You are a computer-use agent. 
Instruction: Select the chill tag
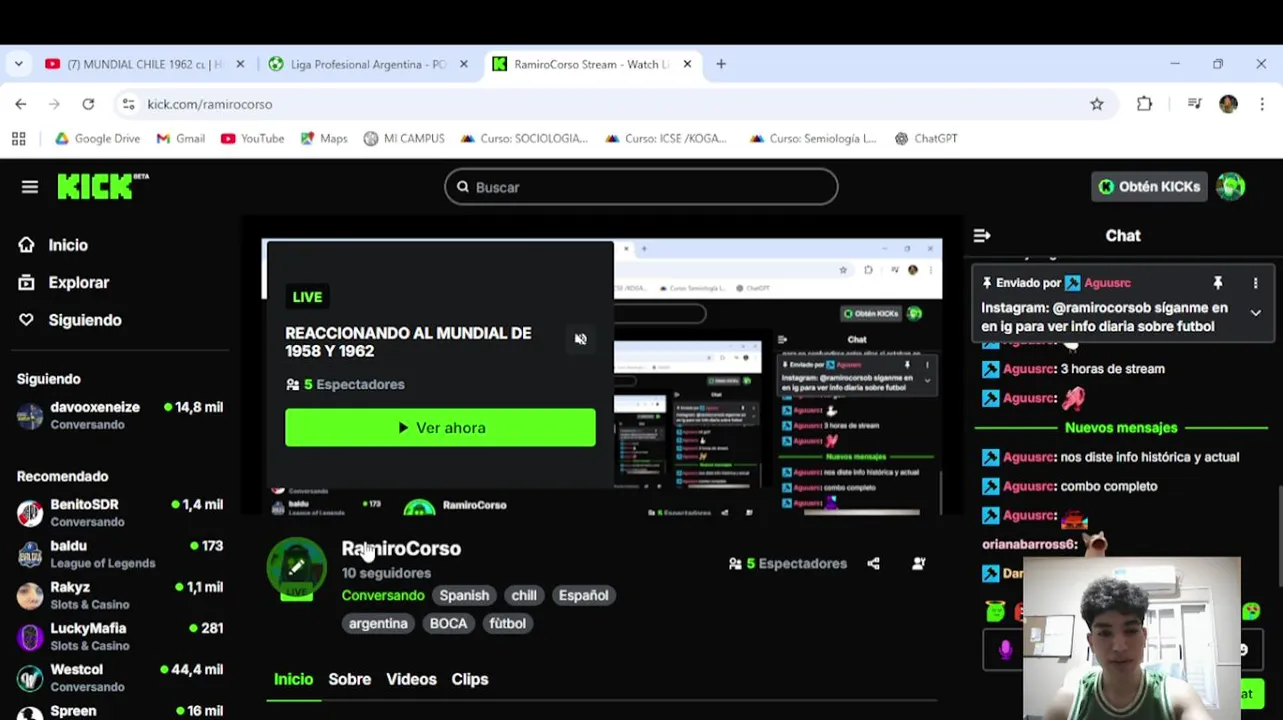click(524, 595)
